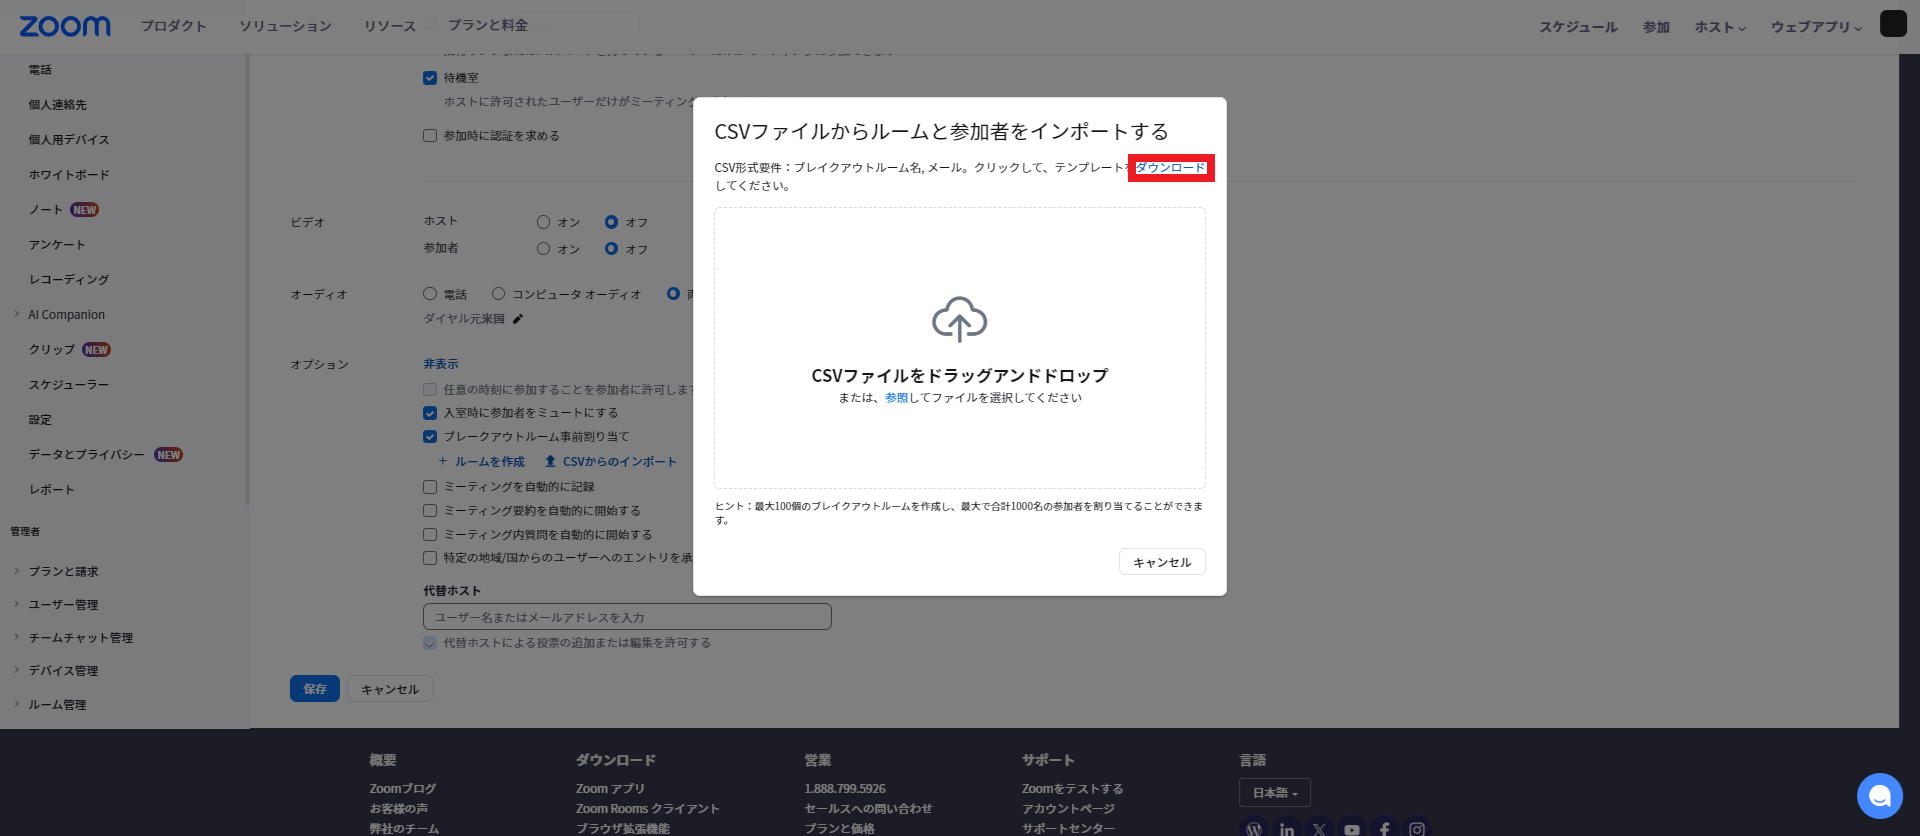The height and width of the screenshot is (836, 1920).
Task: Click the Zoom logo in header
Action: click(x=65, y=26)
